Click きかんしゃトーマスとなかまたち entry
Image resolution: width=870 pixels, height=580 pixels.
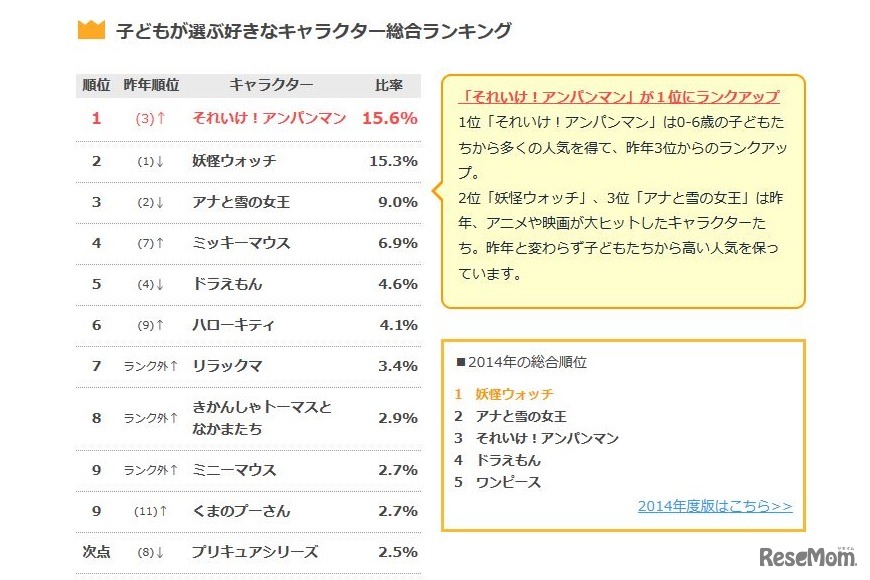click(x=262, y=417)
